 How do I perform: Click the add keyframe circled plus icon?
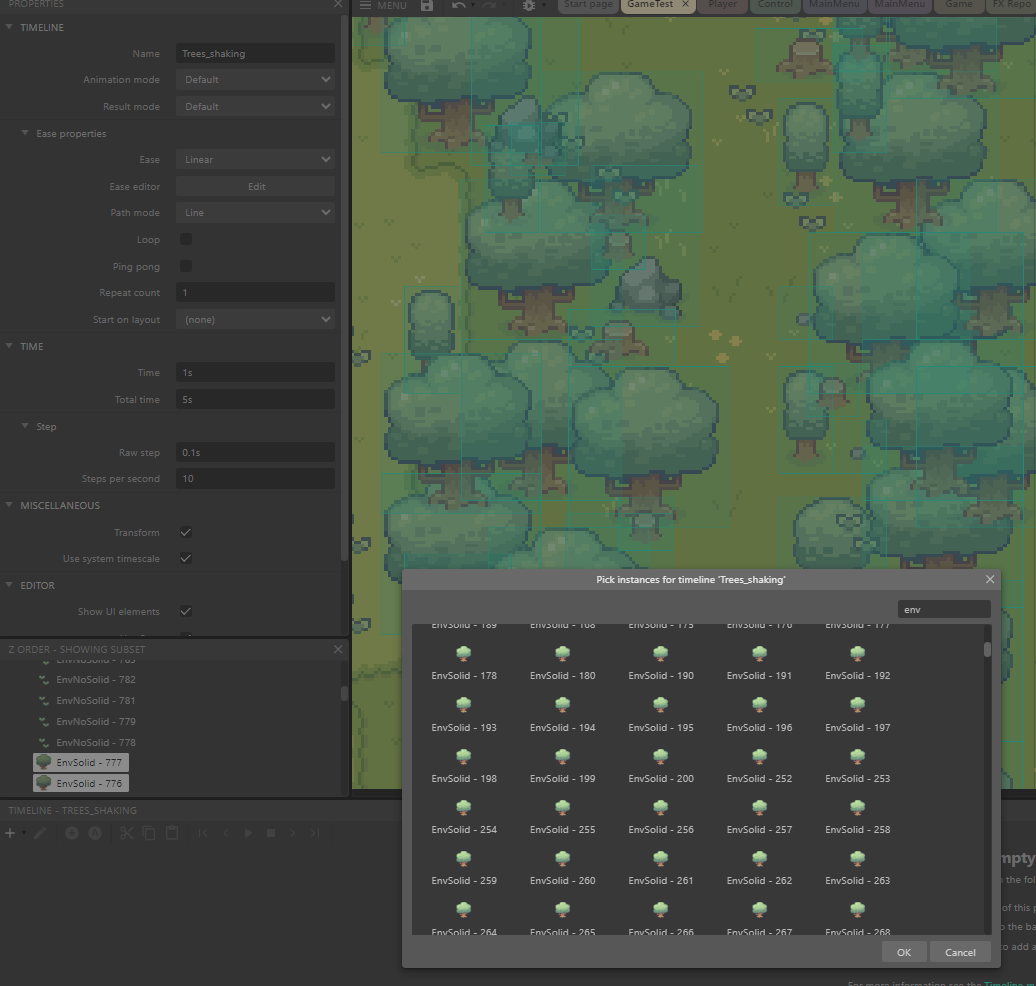[72, 833]
